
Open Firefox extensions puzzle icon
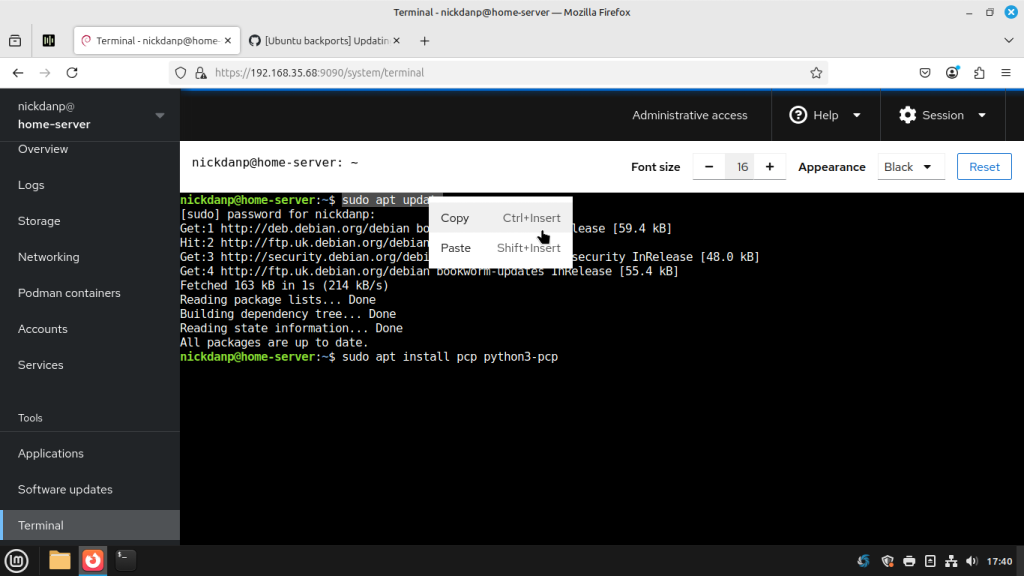[979, 73]
